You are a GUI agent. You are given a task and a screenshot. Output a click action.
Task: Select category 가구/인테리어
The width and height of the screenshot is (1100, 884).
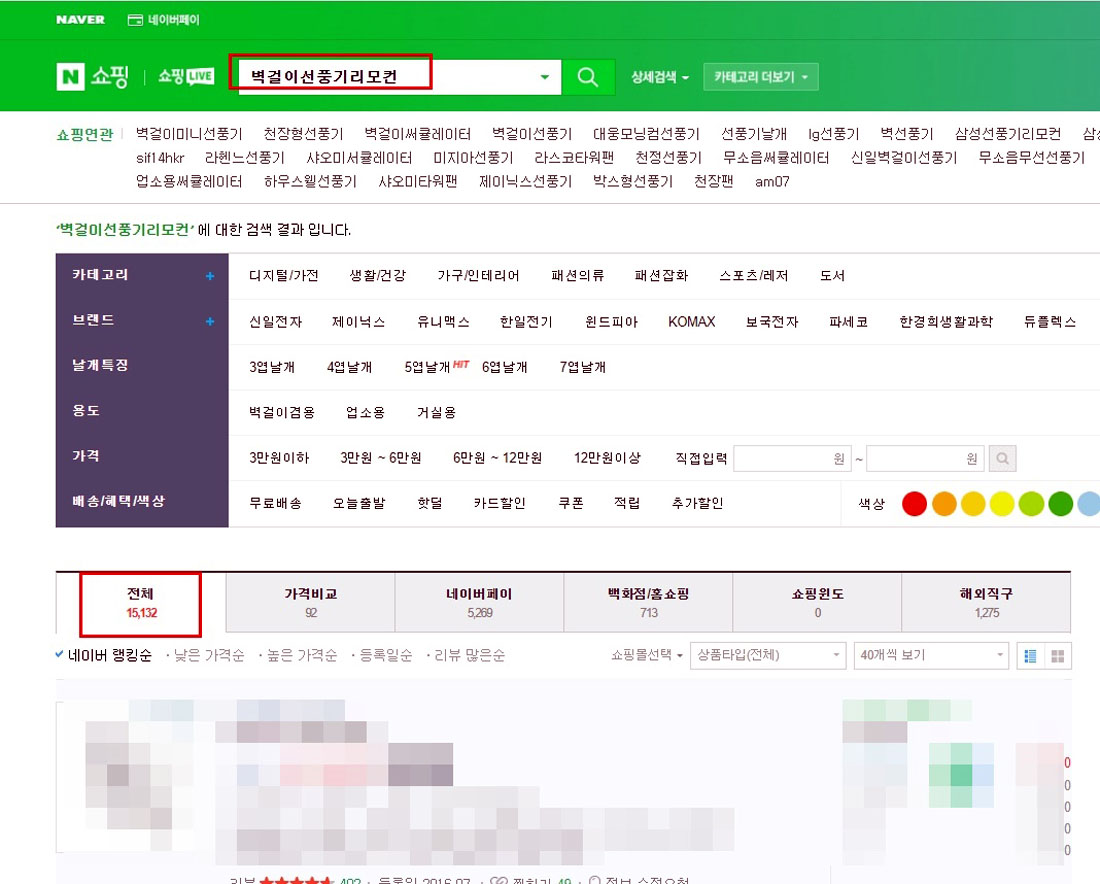click(478, 276)
